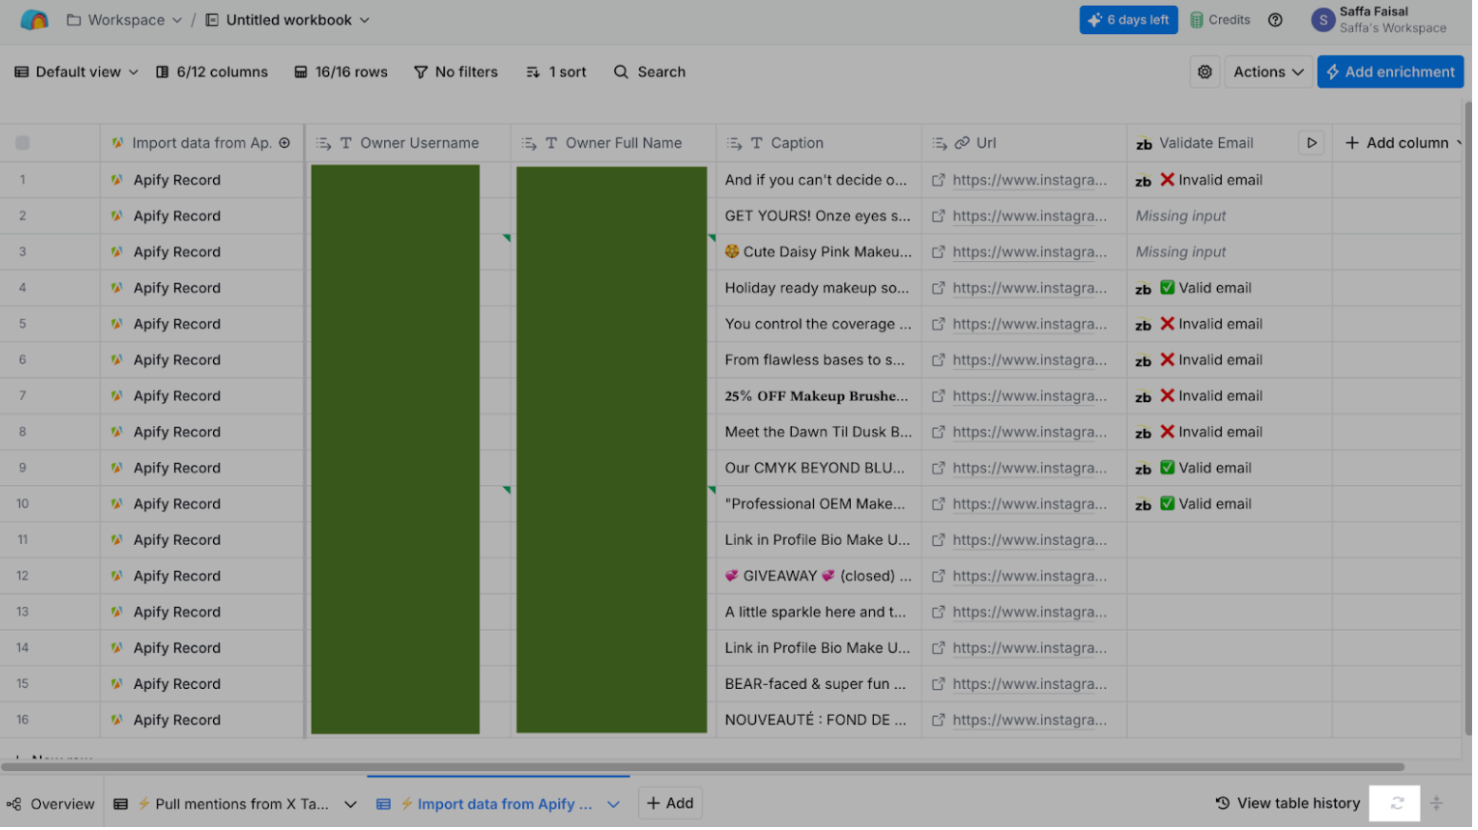Screen dimensions: 1478x830
Task: Click Apify icon in row 12
Action: click(x=117, y=578)
